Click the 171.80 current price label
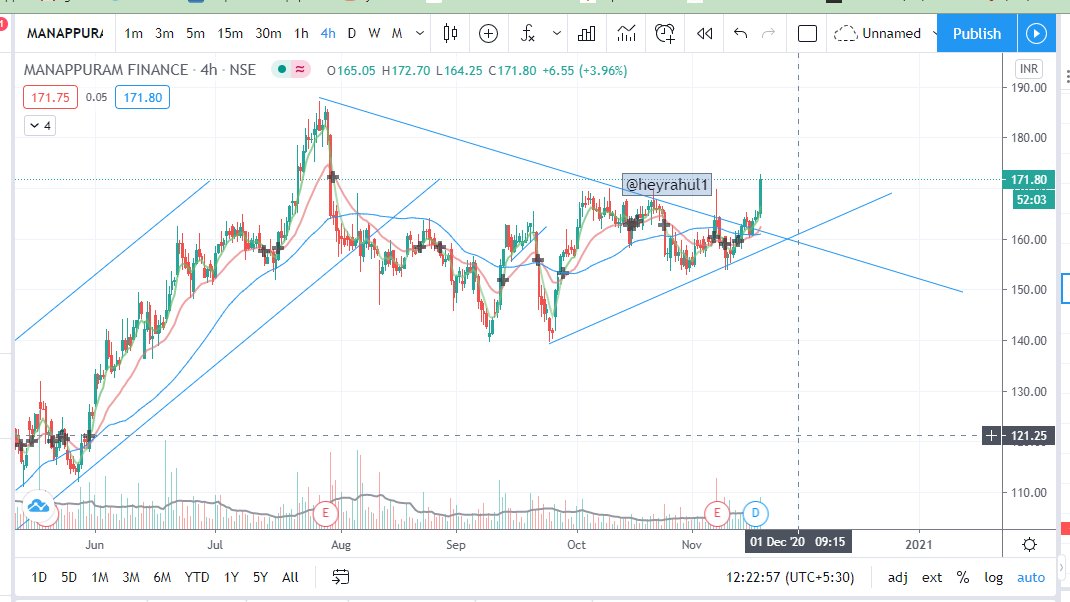The width and height of the screenshot is (1070, 602). 1028,180
